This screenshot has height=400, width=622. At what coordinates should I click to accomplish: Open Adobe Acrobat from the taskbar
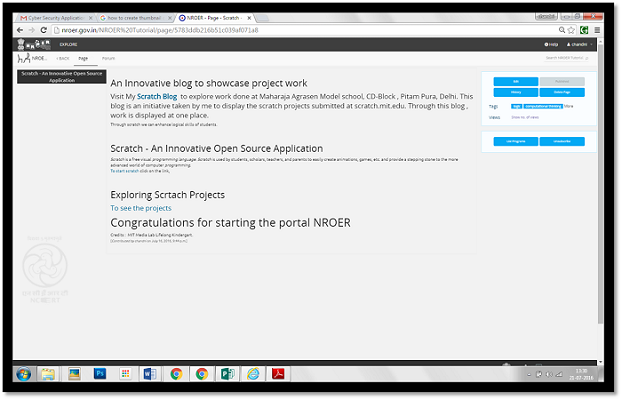278,374
